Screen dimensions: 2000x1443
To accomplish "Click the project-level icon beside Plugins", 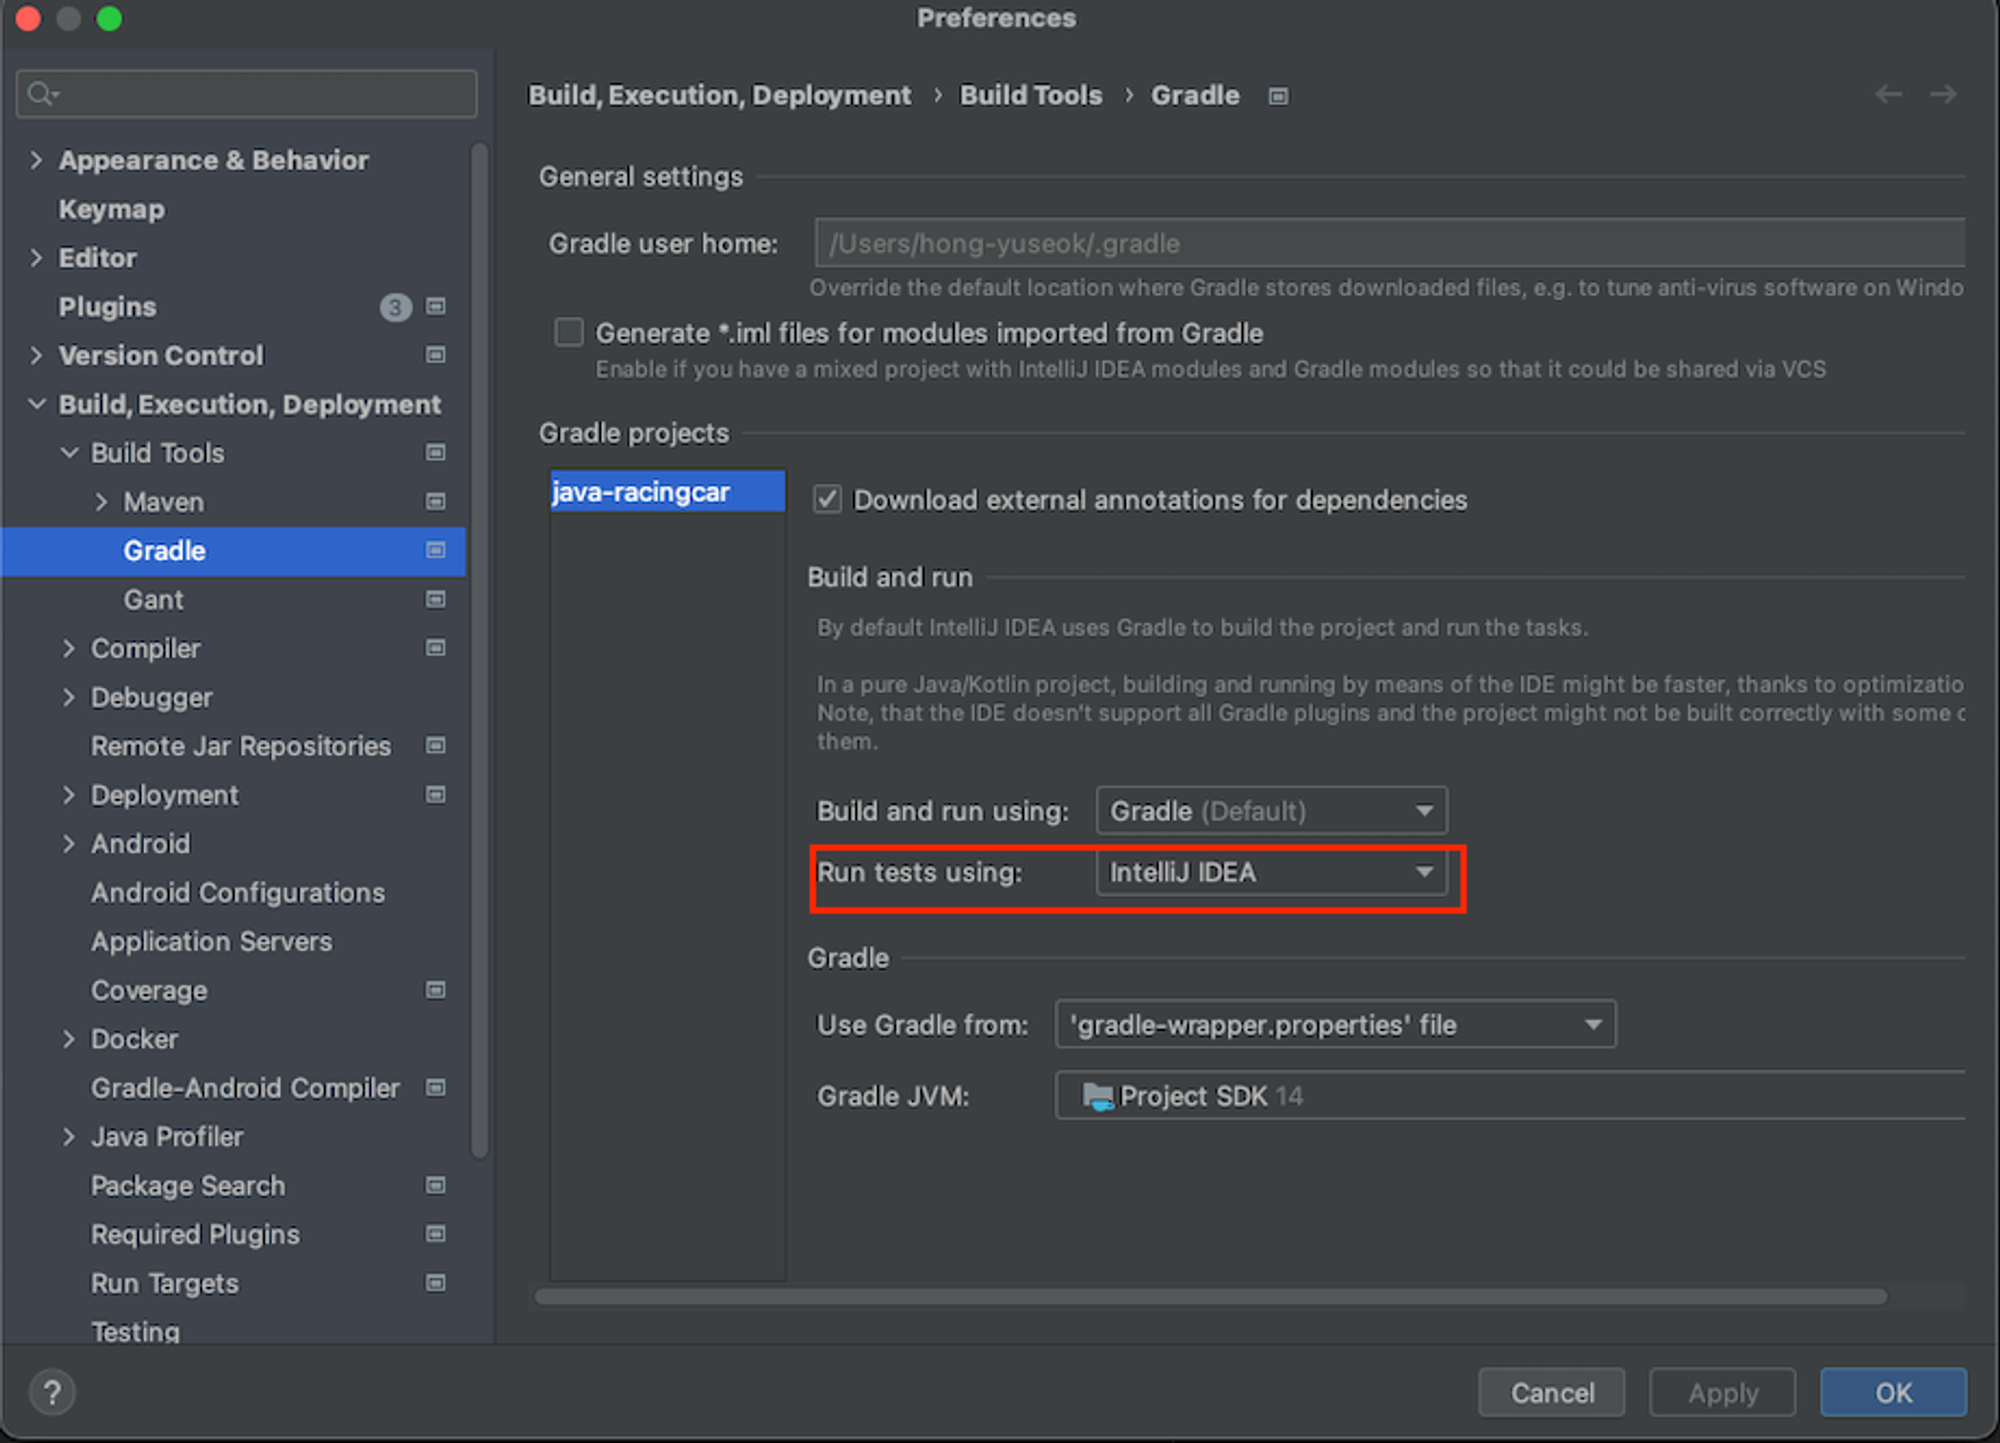I will pos(436,306).
